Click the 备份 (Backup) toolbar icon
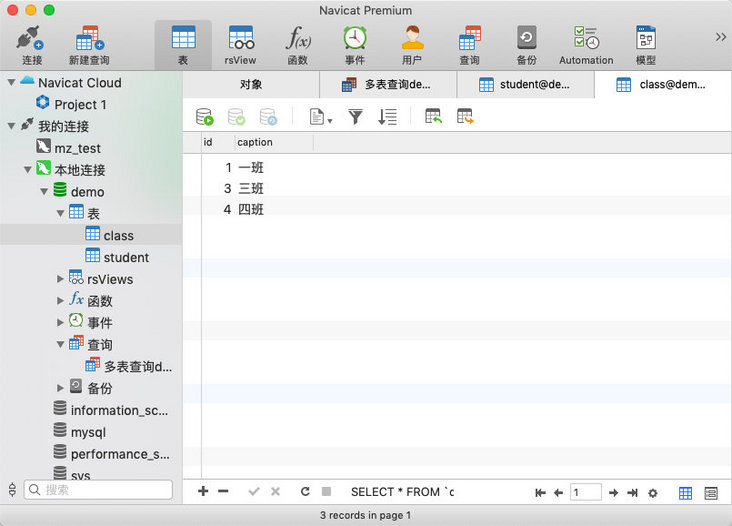This screenshot has width=732, height=526. click(x=526, y=42)
